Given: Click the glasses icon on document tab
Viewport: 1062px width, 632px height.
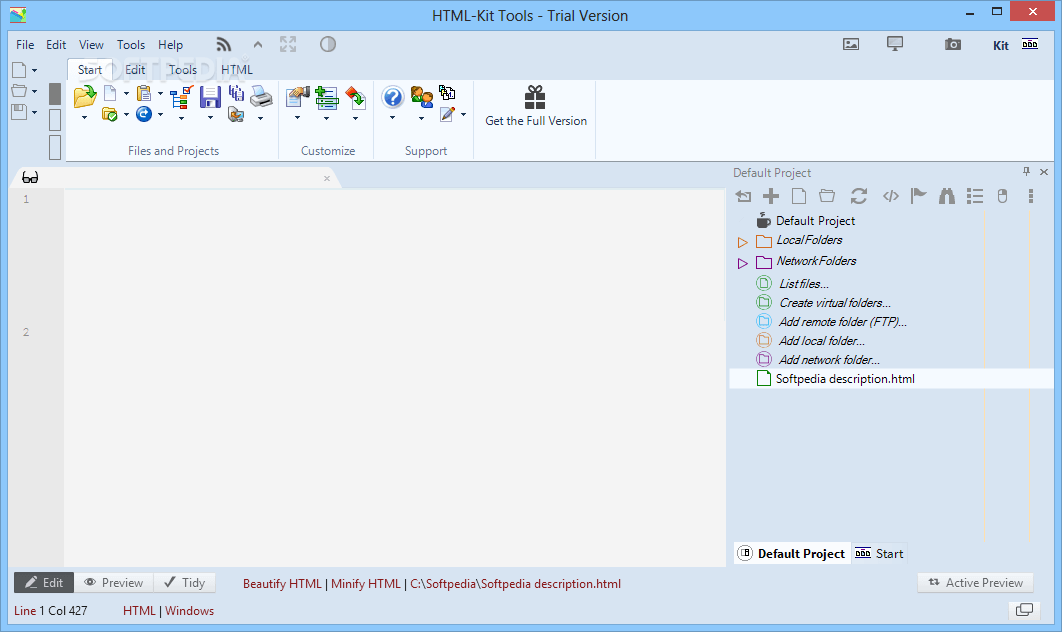Looking at the screenshot, I should (30, 177).
